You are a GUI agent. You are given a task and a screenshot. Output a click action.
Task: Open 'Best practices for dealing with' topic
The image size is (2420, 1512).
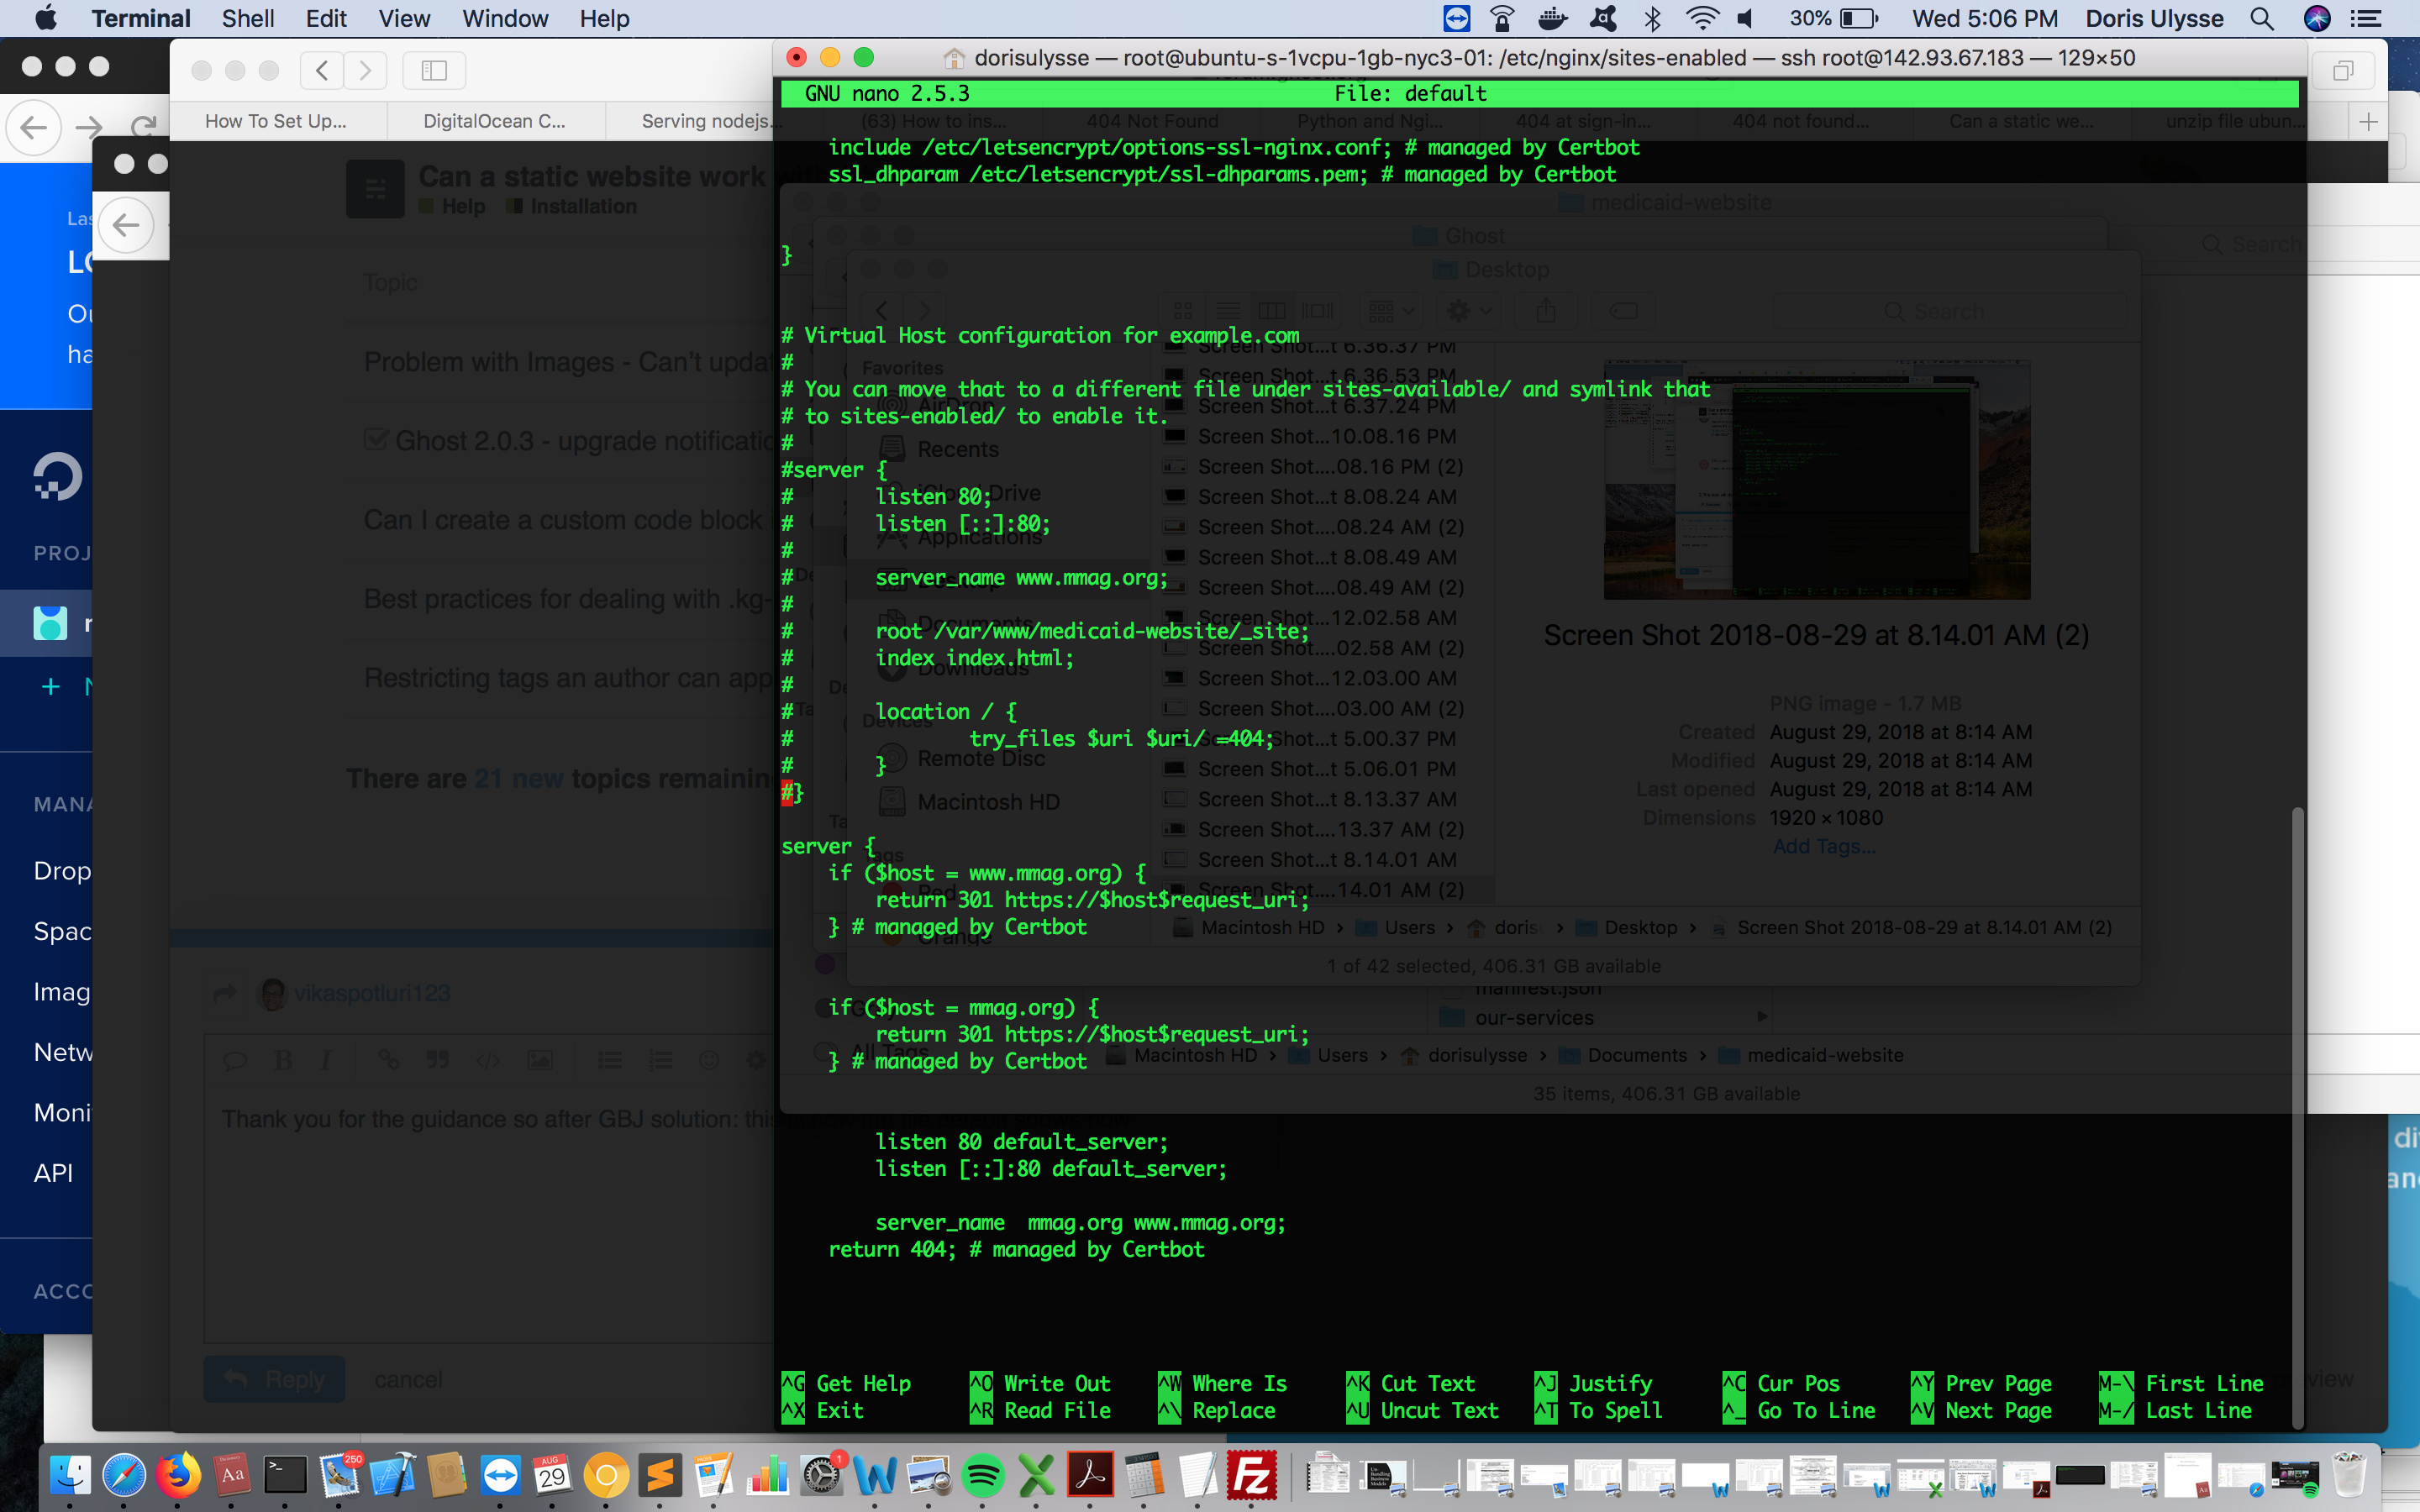point(568,599)
